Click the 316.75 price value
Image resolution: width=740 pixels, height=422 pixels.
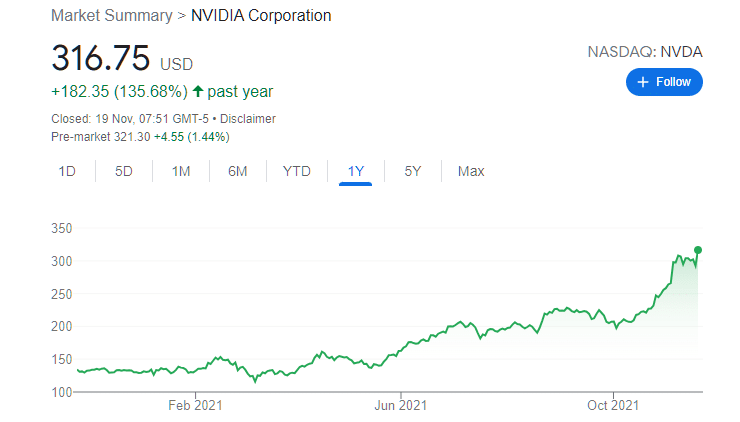[101, 58]
